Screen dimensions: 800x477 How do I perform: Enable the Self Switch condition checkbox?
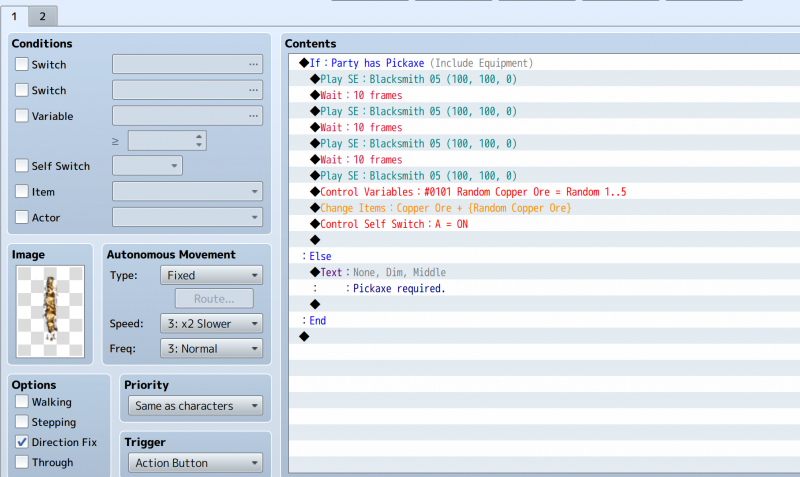point(21,165)
